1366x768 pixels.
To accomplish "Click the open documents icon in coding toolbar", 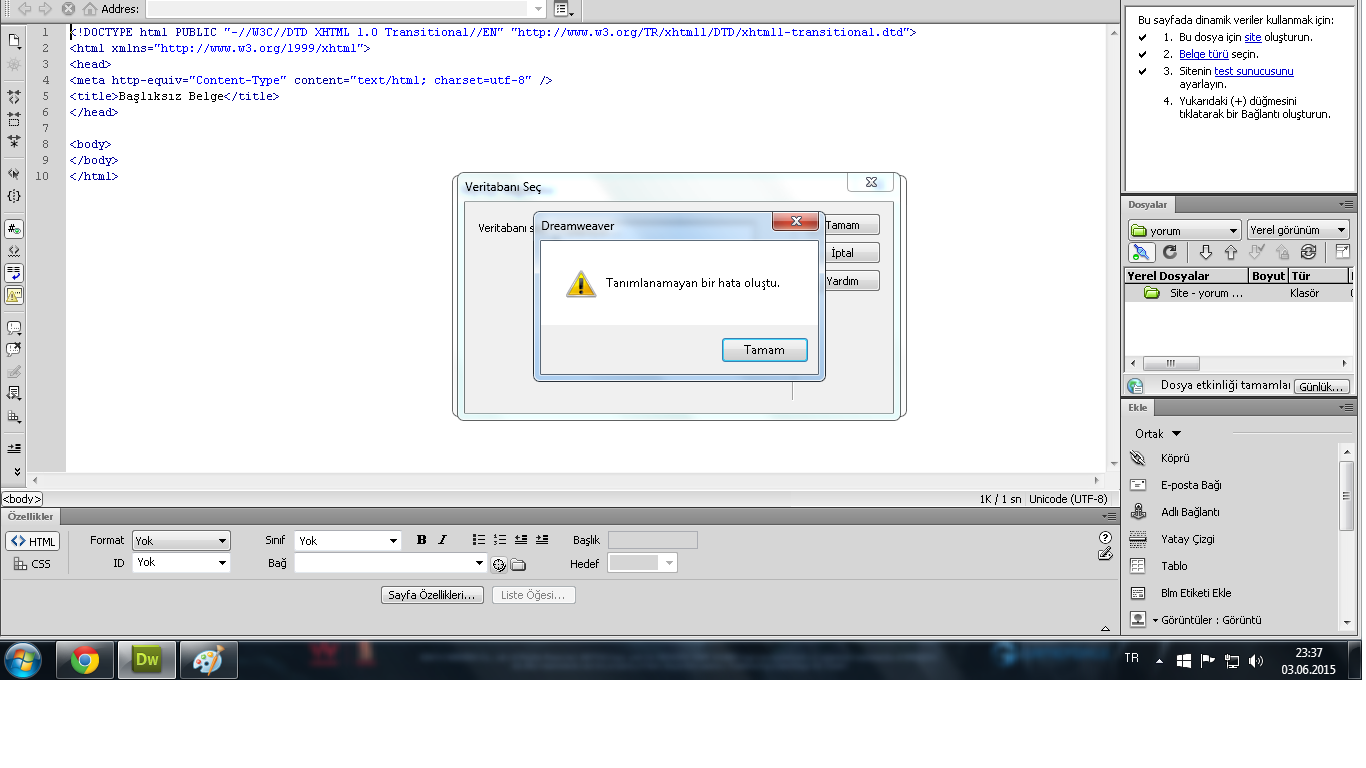I will tap(14, 41).
